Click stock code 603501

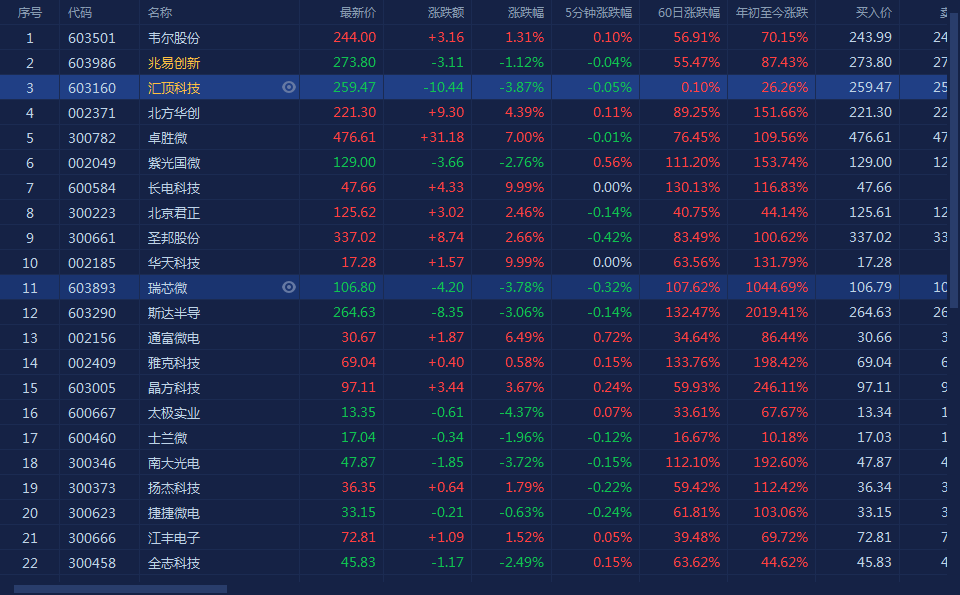(x=92, y=38)
